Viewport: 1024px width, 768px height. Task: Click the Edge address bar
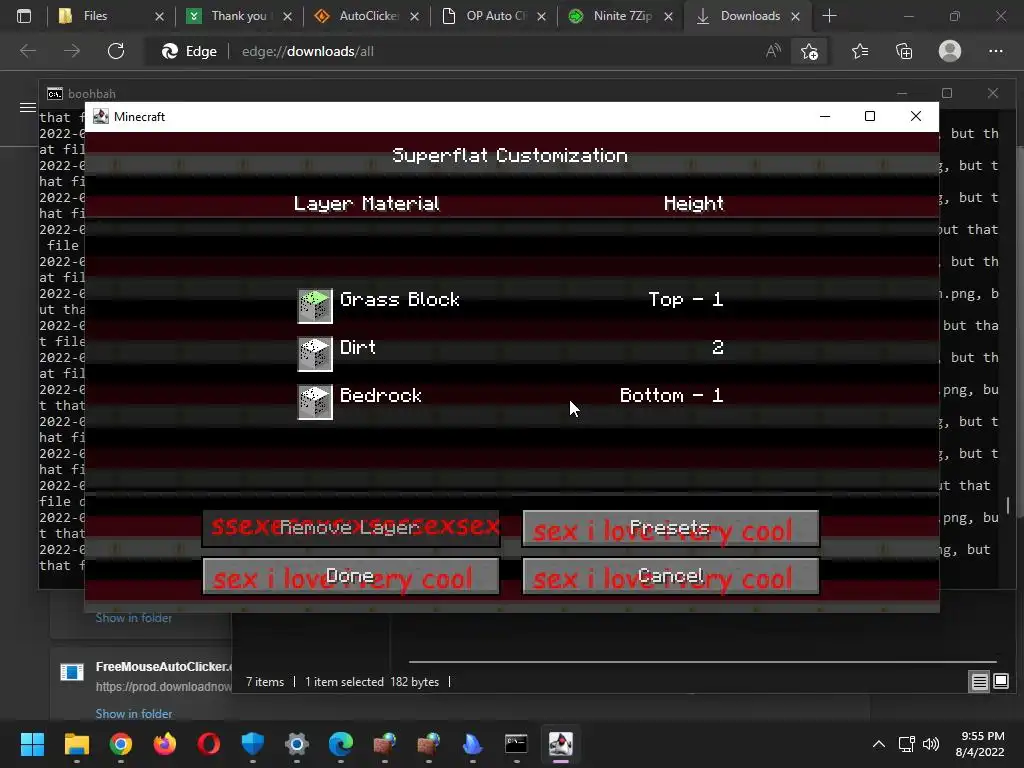(x=457, y=51)
